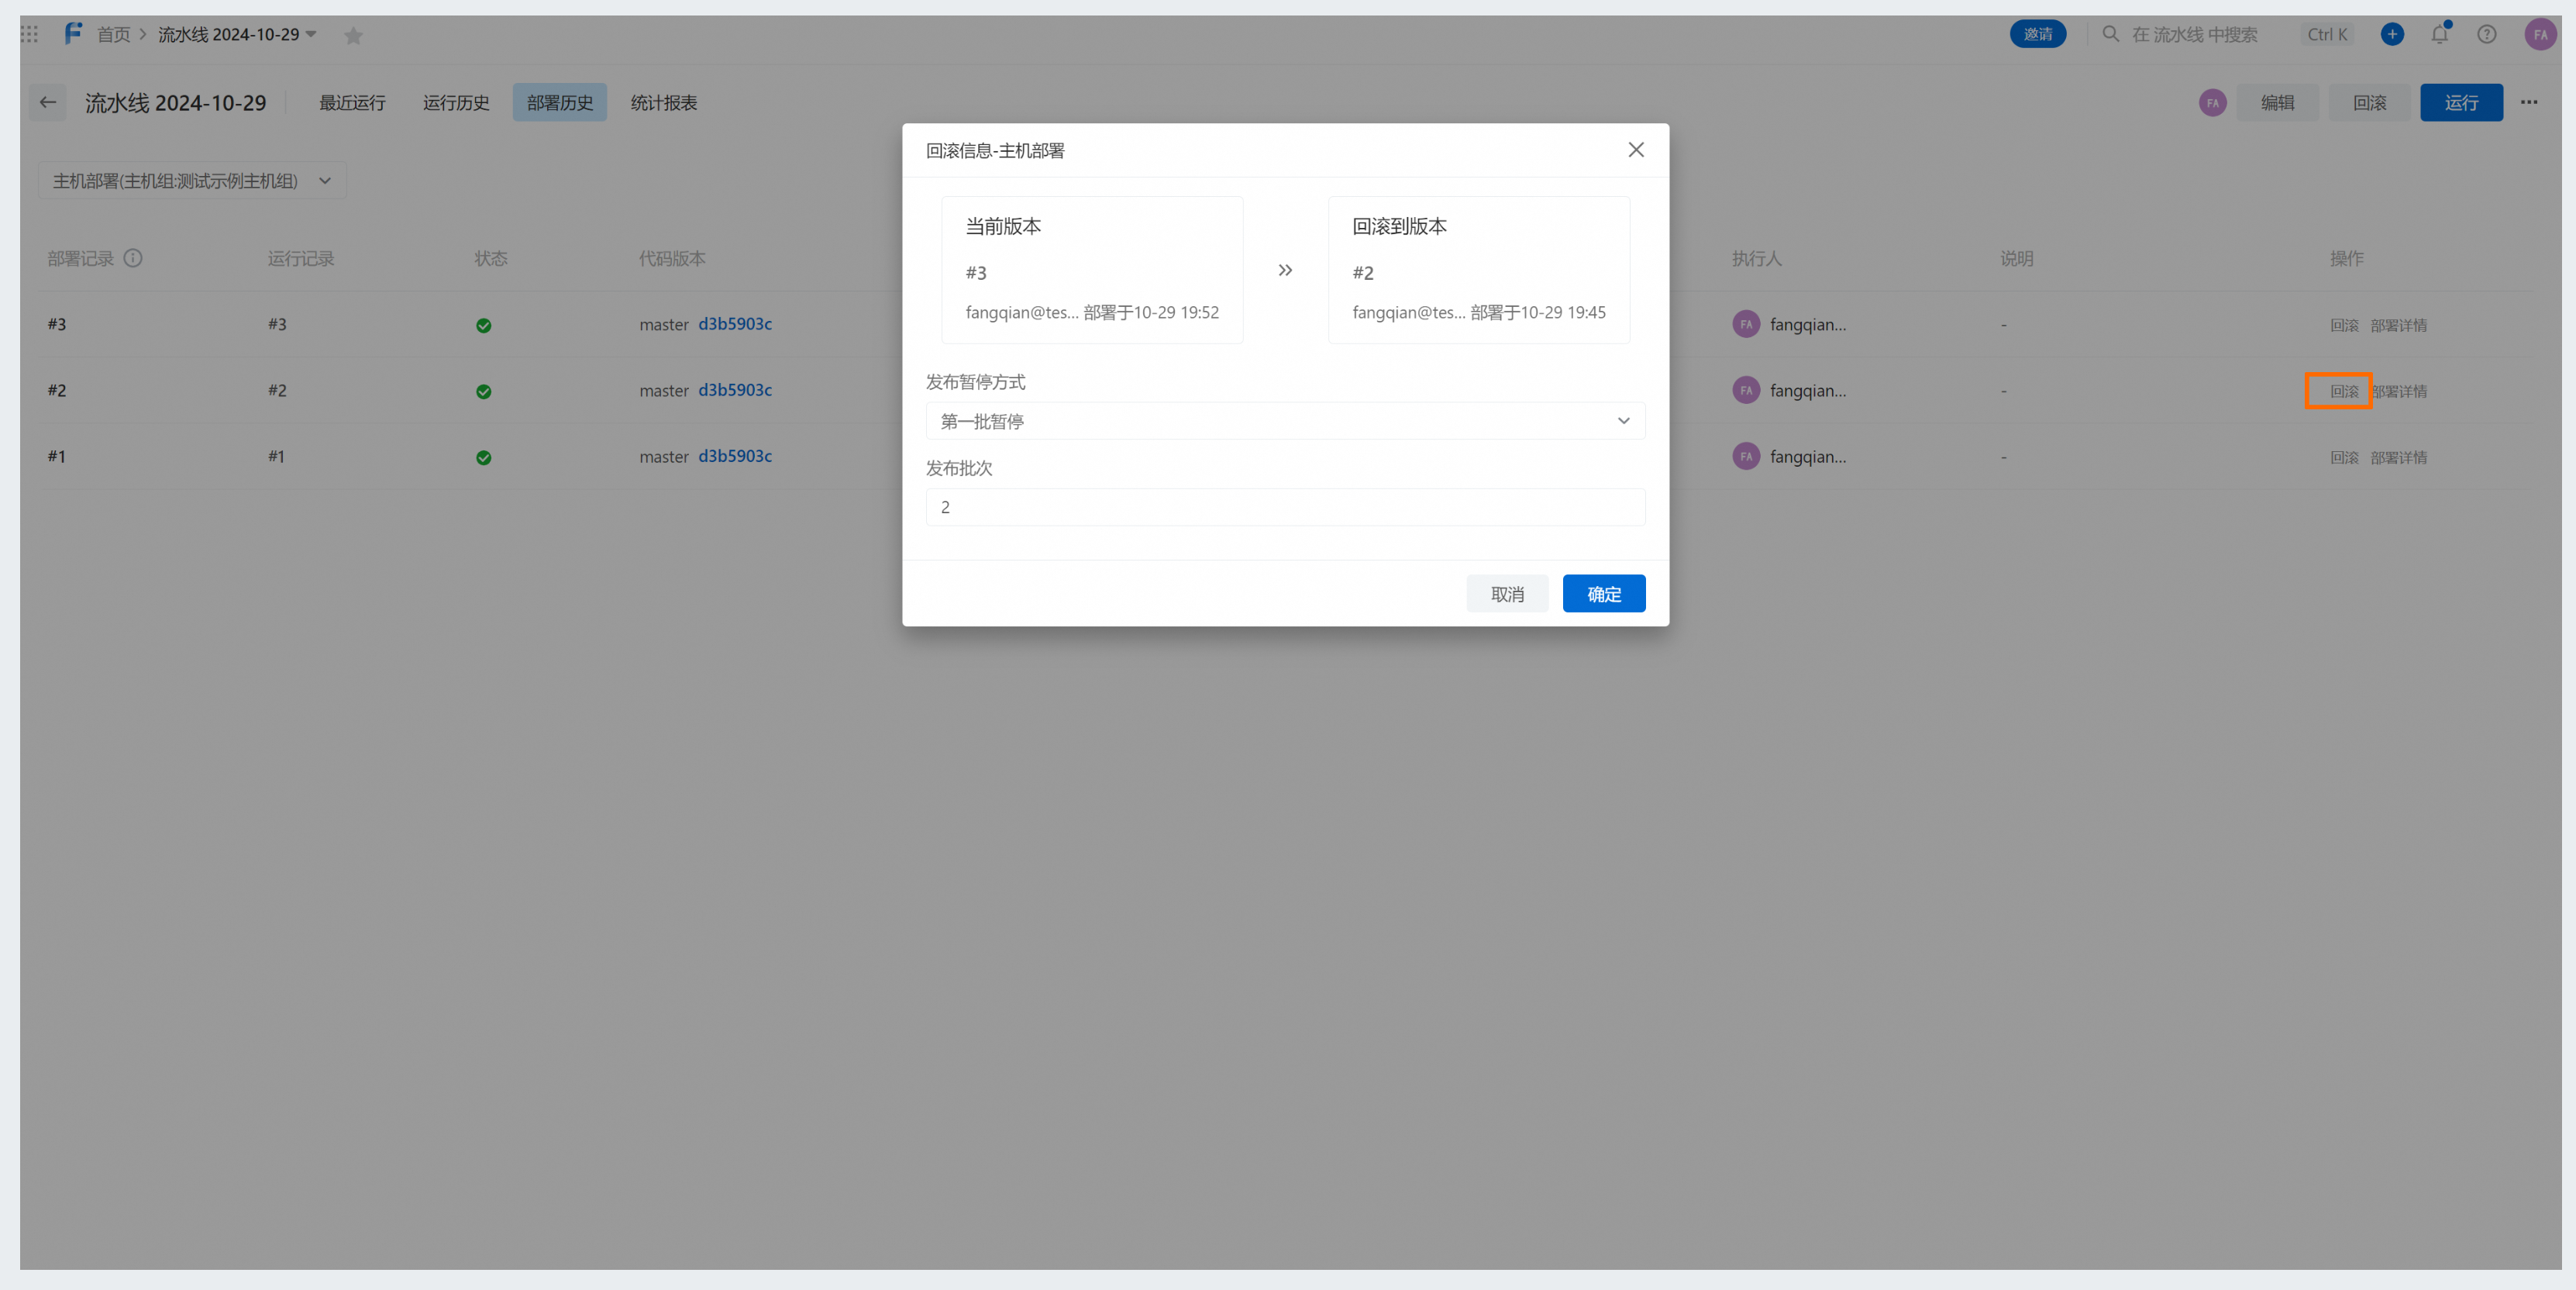Open commit d3b5903c in row #3
The width and height of the screenshot is (2576, 1290).
[x=735, y=324]
